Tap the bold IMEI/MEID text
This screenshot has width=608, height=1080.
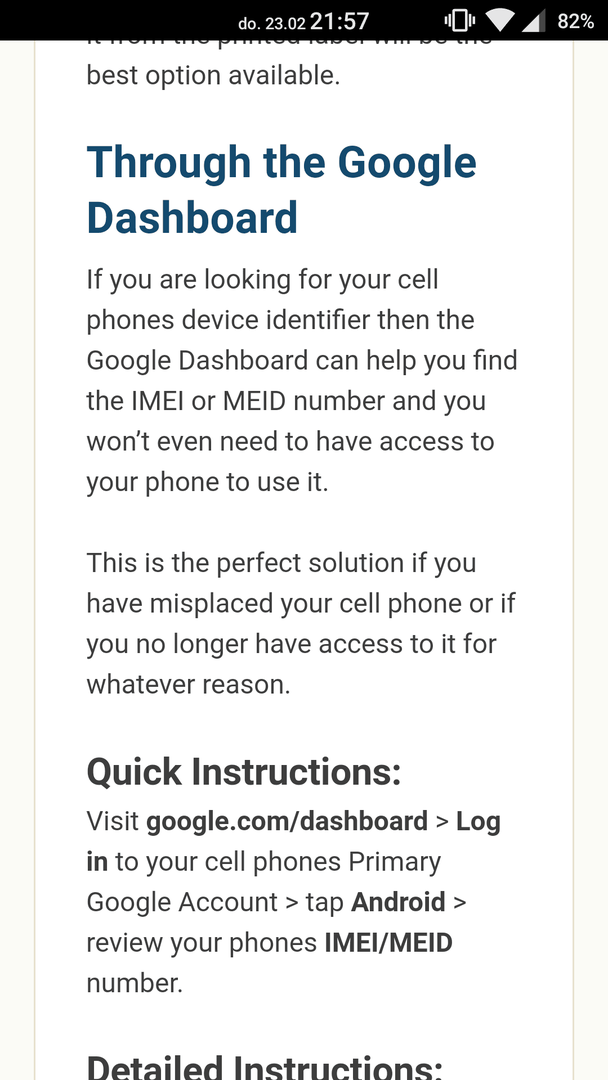(x=388, y=942)
